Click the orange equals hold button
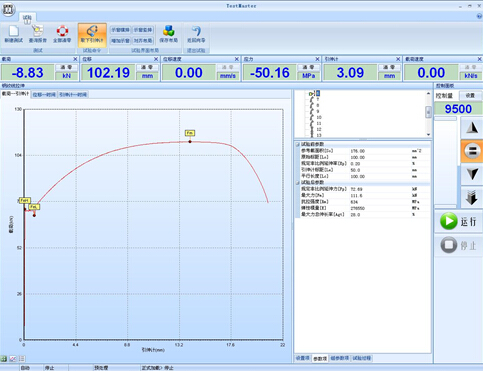The width and height of the screenshot is (483, 371). coord(472,151)
